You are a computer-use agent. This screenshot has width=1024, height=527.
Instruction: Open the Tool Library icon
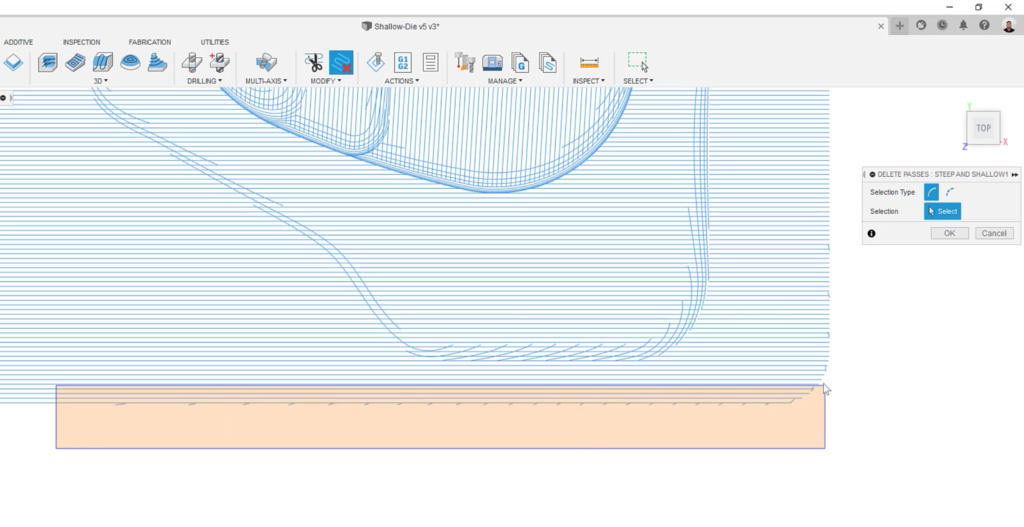point(464,62)
